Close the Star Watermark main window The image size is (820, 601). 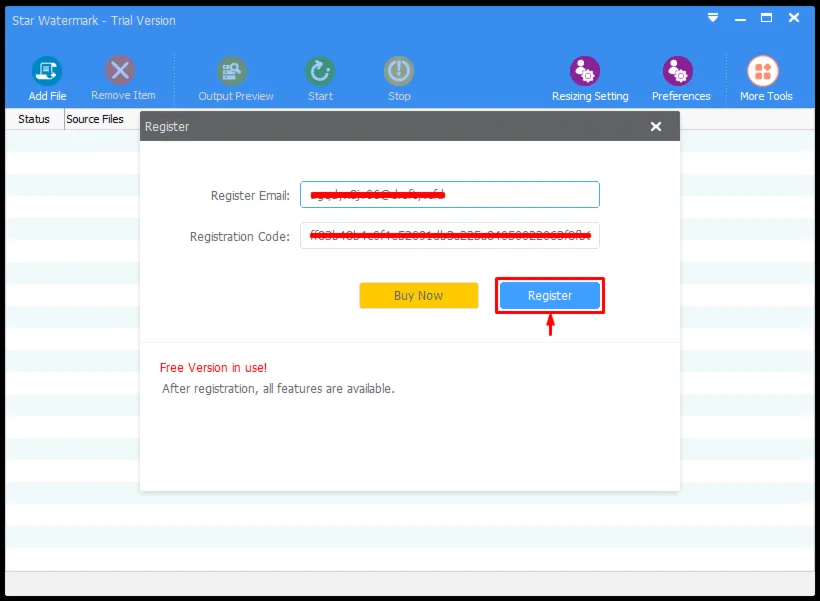click(x=794, y=18)
